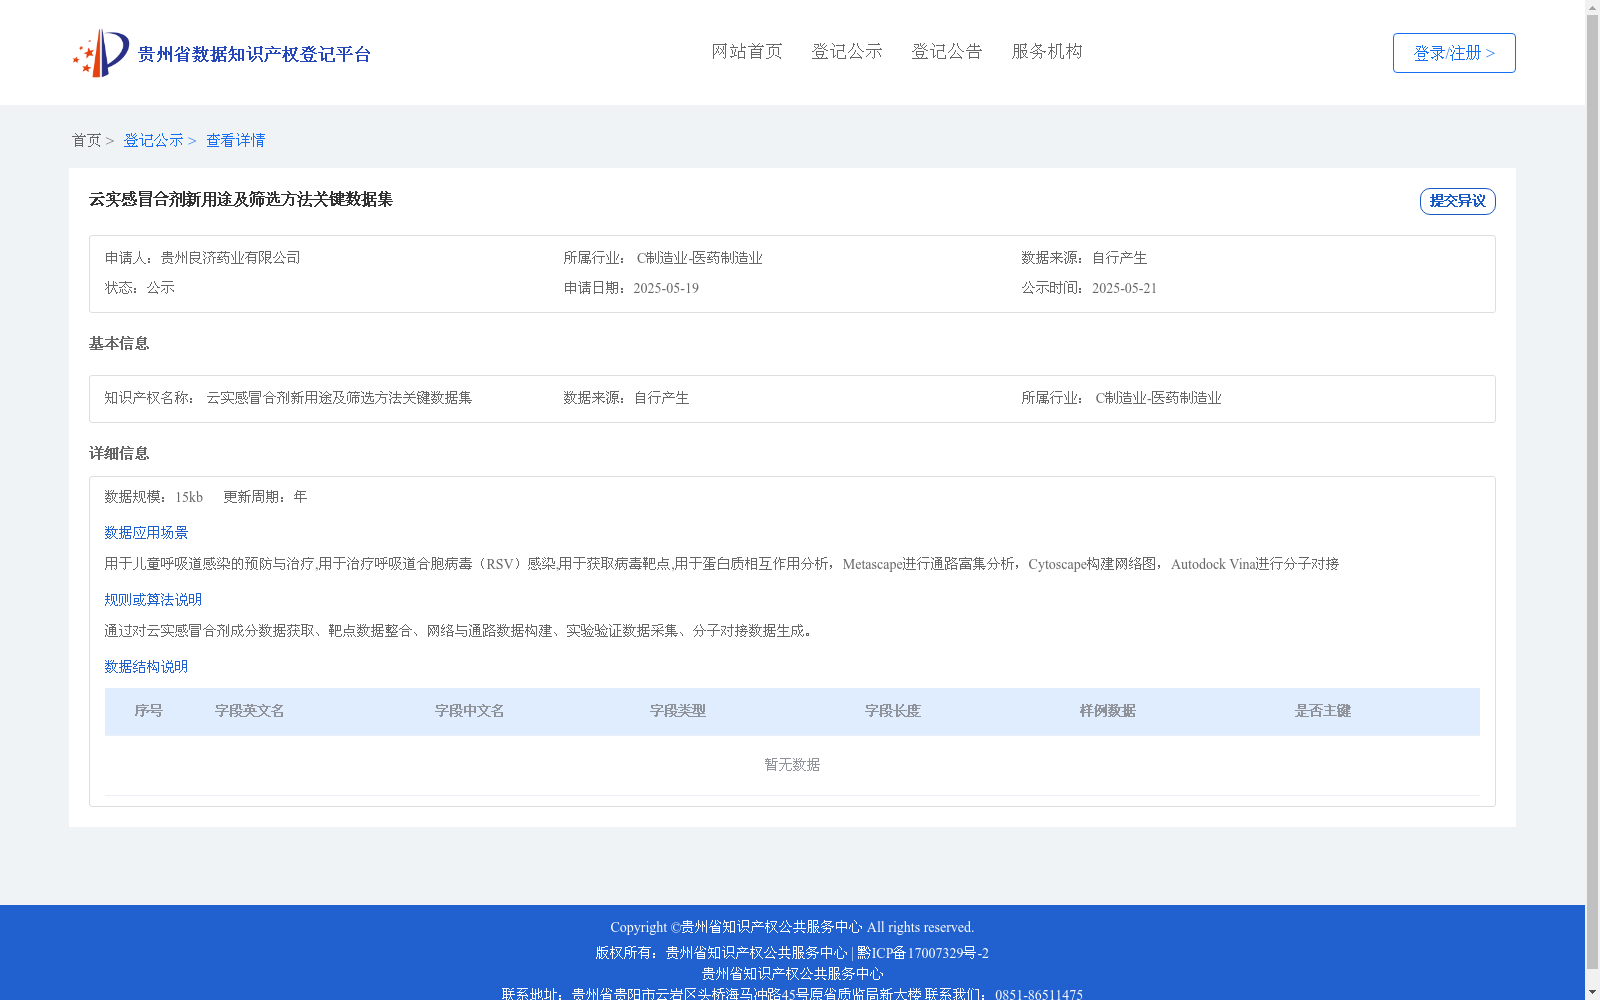Click 字段长度 column header
This screenshot has width=1600, height=1000.
point(893,711)
